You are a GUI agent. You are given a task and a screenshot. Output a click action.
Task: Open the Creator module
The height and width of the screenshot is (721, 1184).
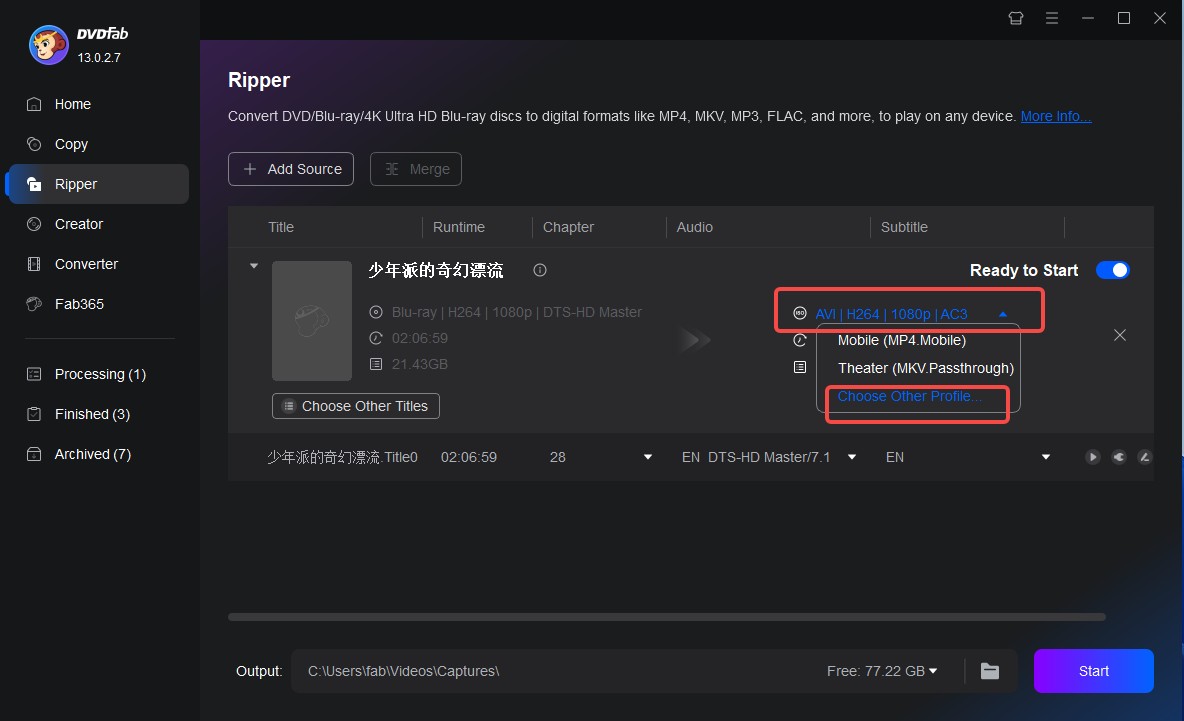[97, 224]
